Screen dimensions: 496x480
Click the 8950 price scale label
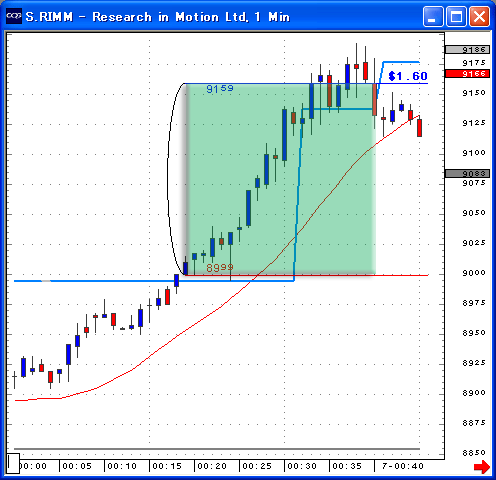pos(474,333)
